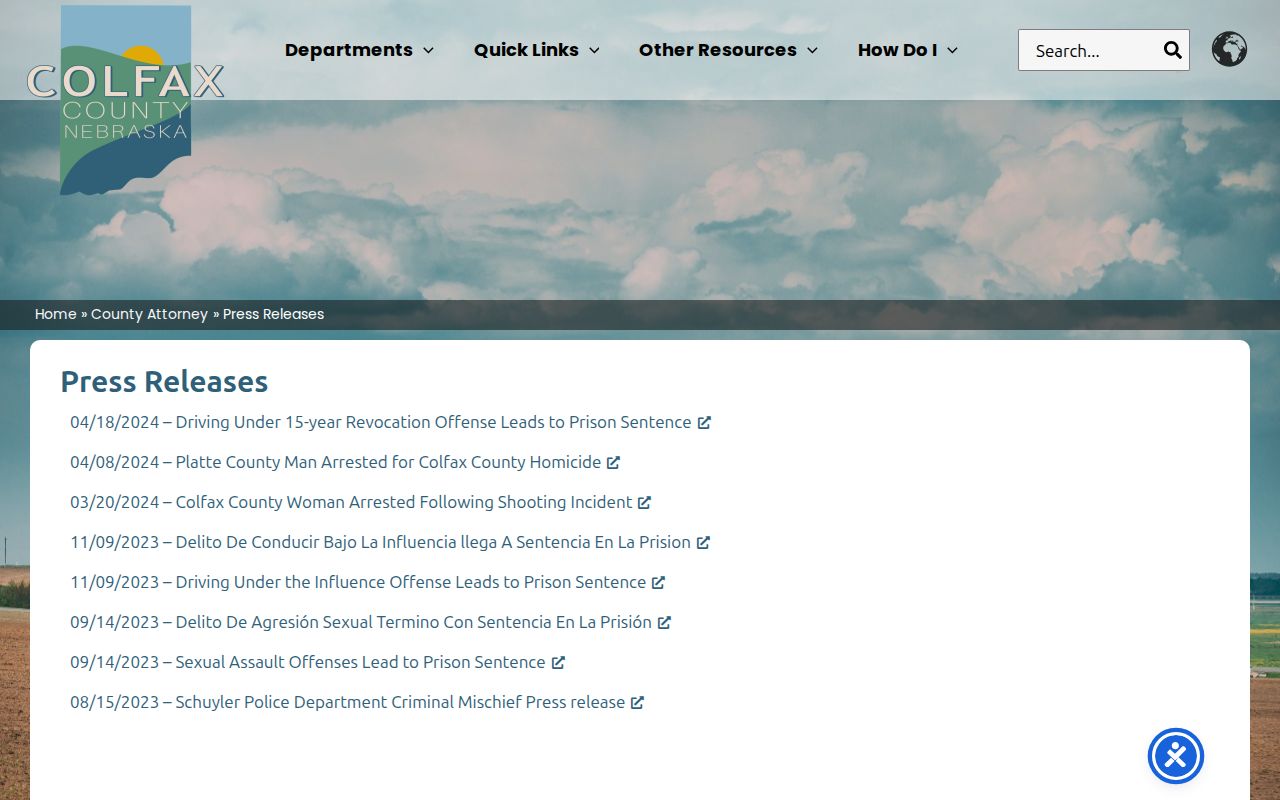Screen dimensions: 1280x800
Task: Click external link icon beside Colfax County Homicide release
Action: (613, 463)
